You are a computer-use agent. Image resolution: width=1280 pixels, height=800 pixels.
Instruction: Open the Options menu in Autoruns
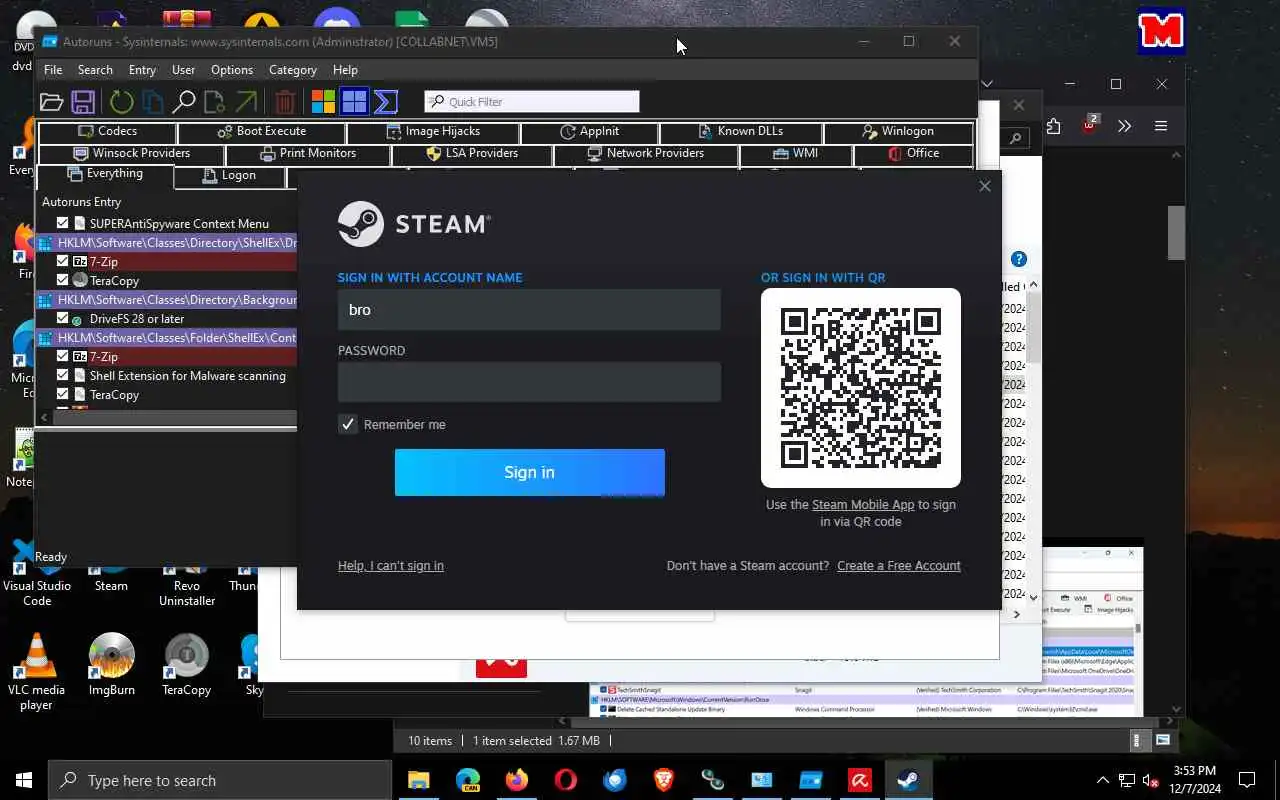point(232,70)
